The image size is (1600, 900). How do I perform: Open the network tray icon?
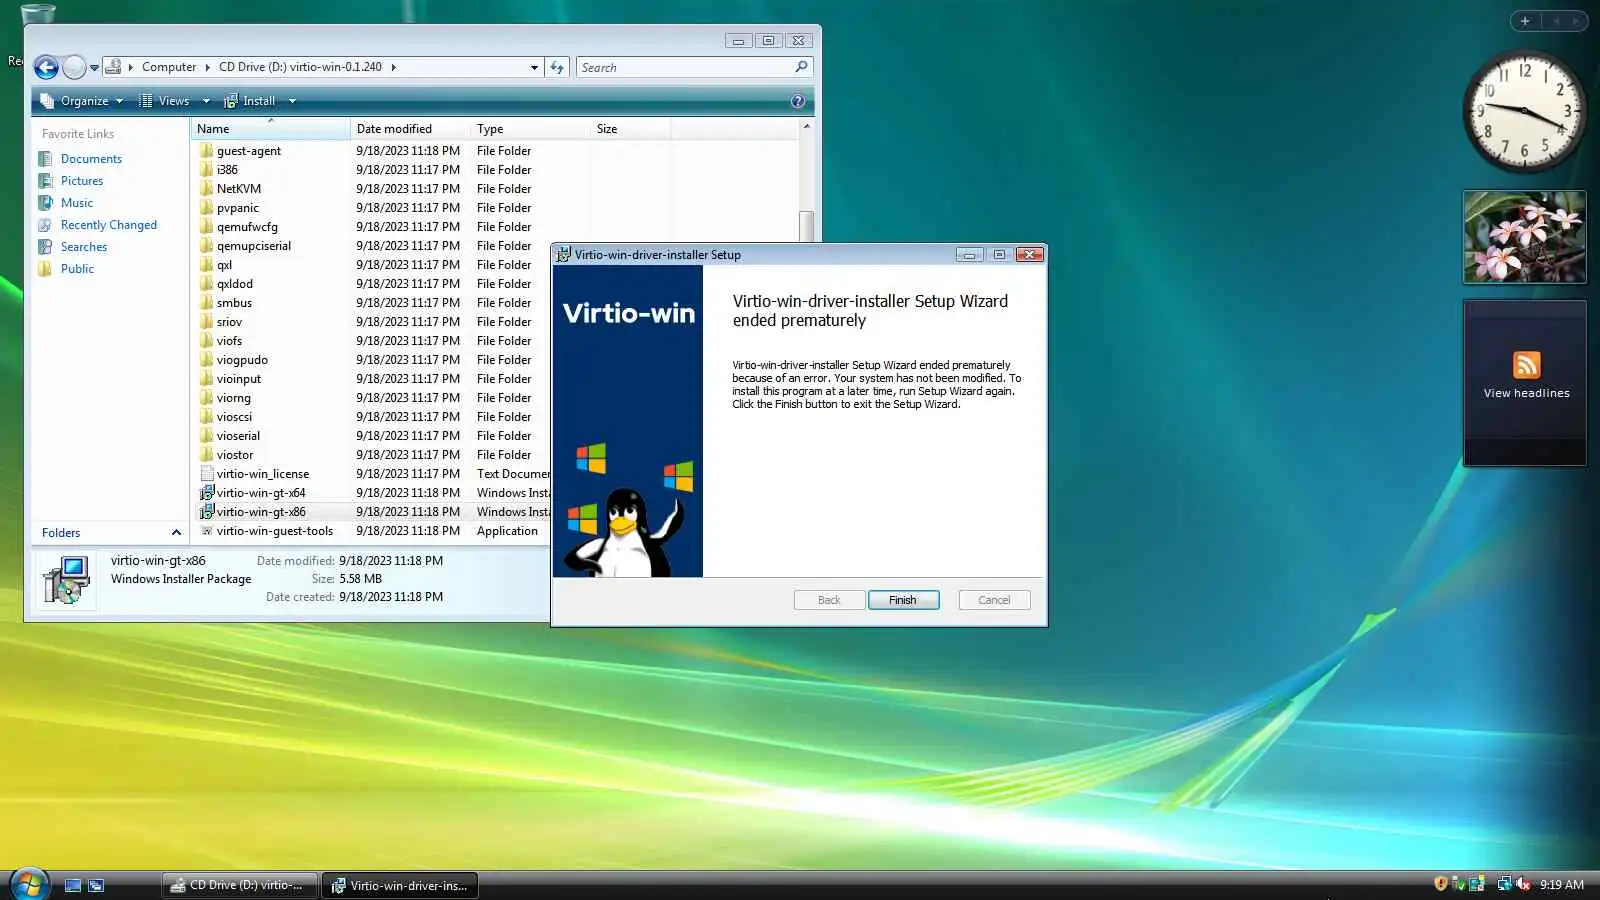[x=1504, y=884]
